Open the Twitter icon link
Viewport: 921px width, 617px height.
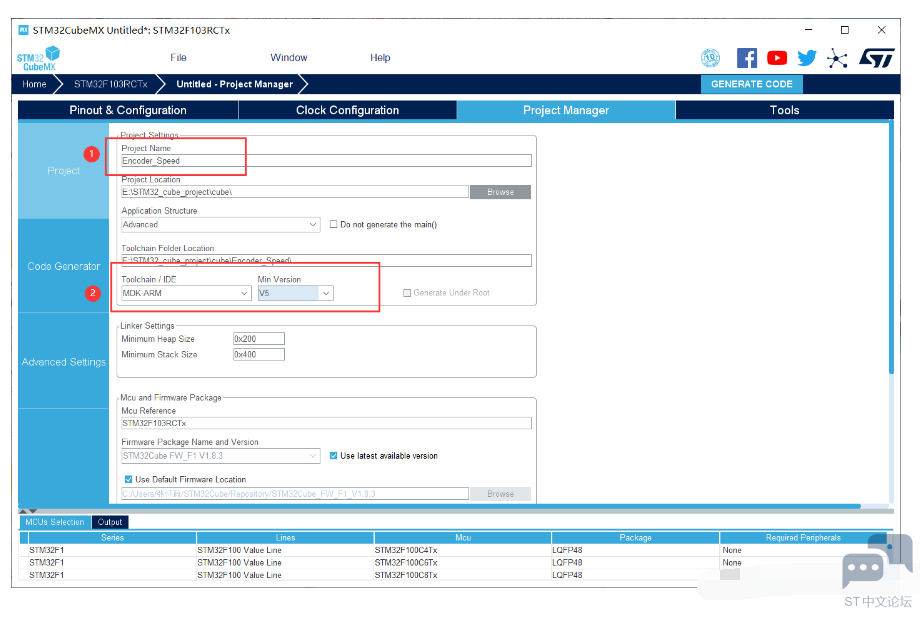[x=807, y=58]
